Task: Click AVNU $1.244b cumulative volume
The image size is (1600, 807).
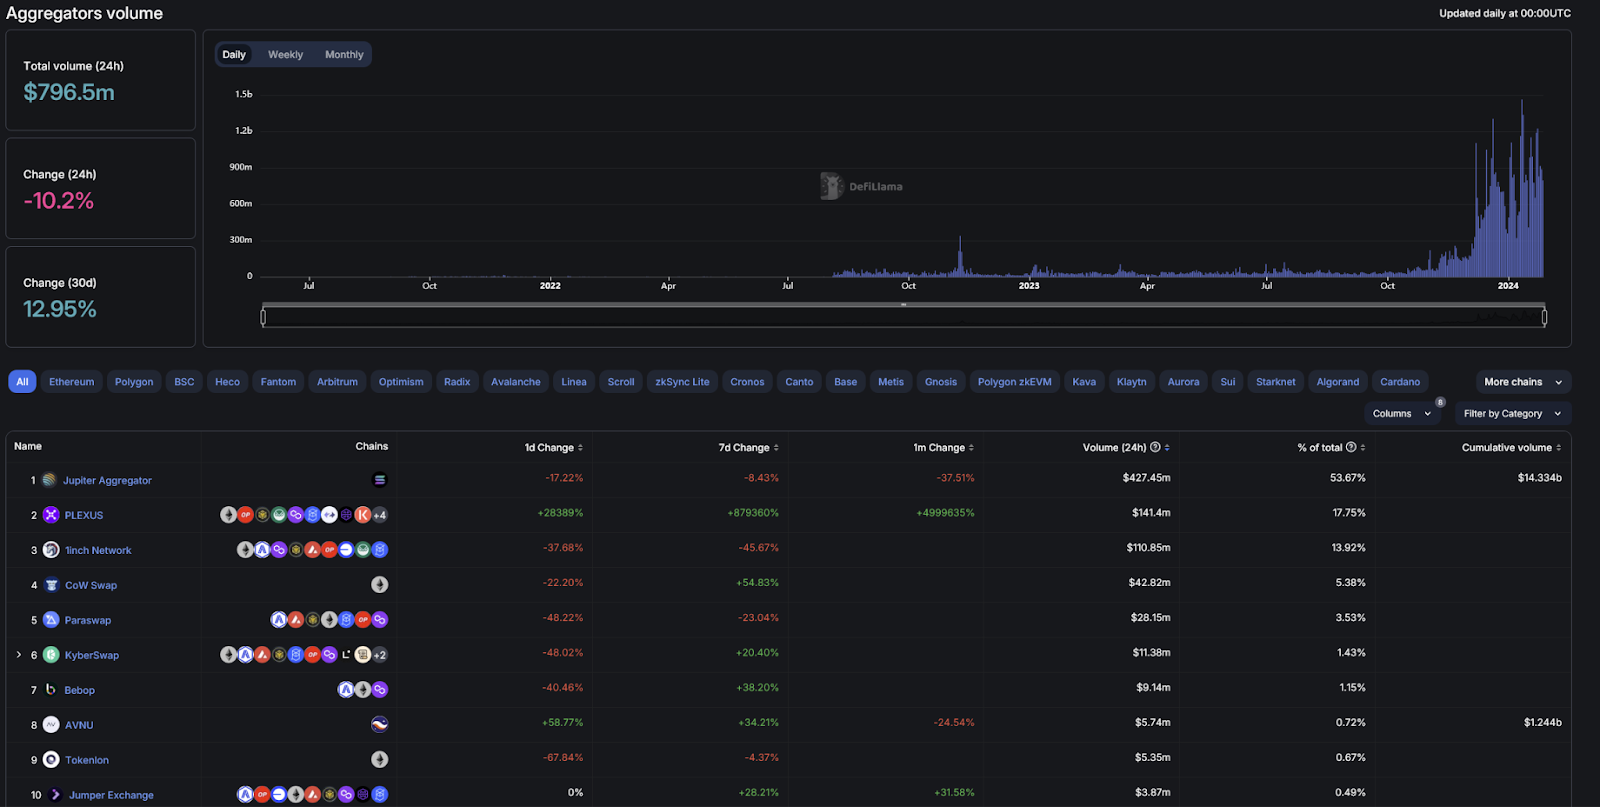Action: (1543, 723)
